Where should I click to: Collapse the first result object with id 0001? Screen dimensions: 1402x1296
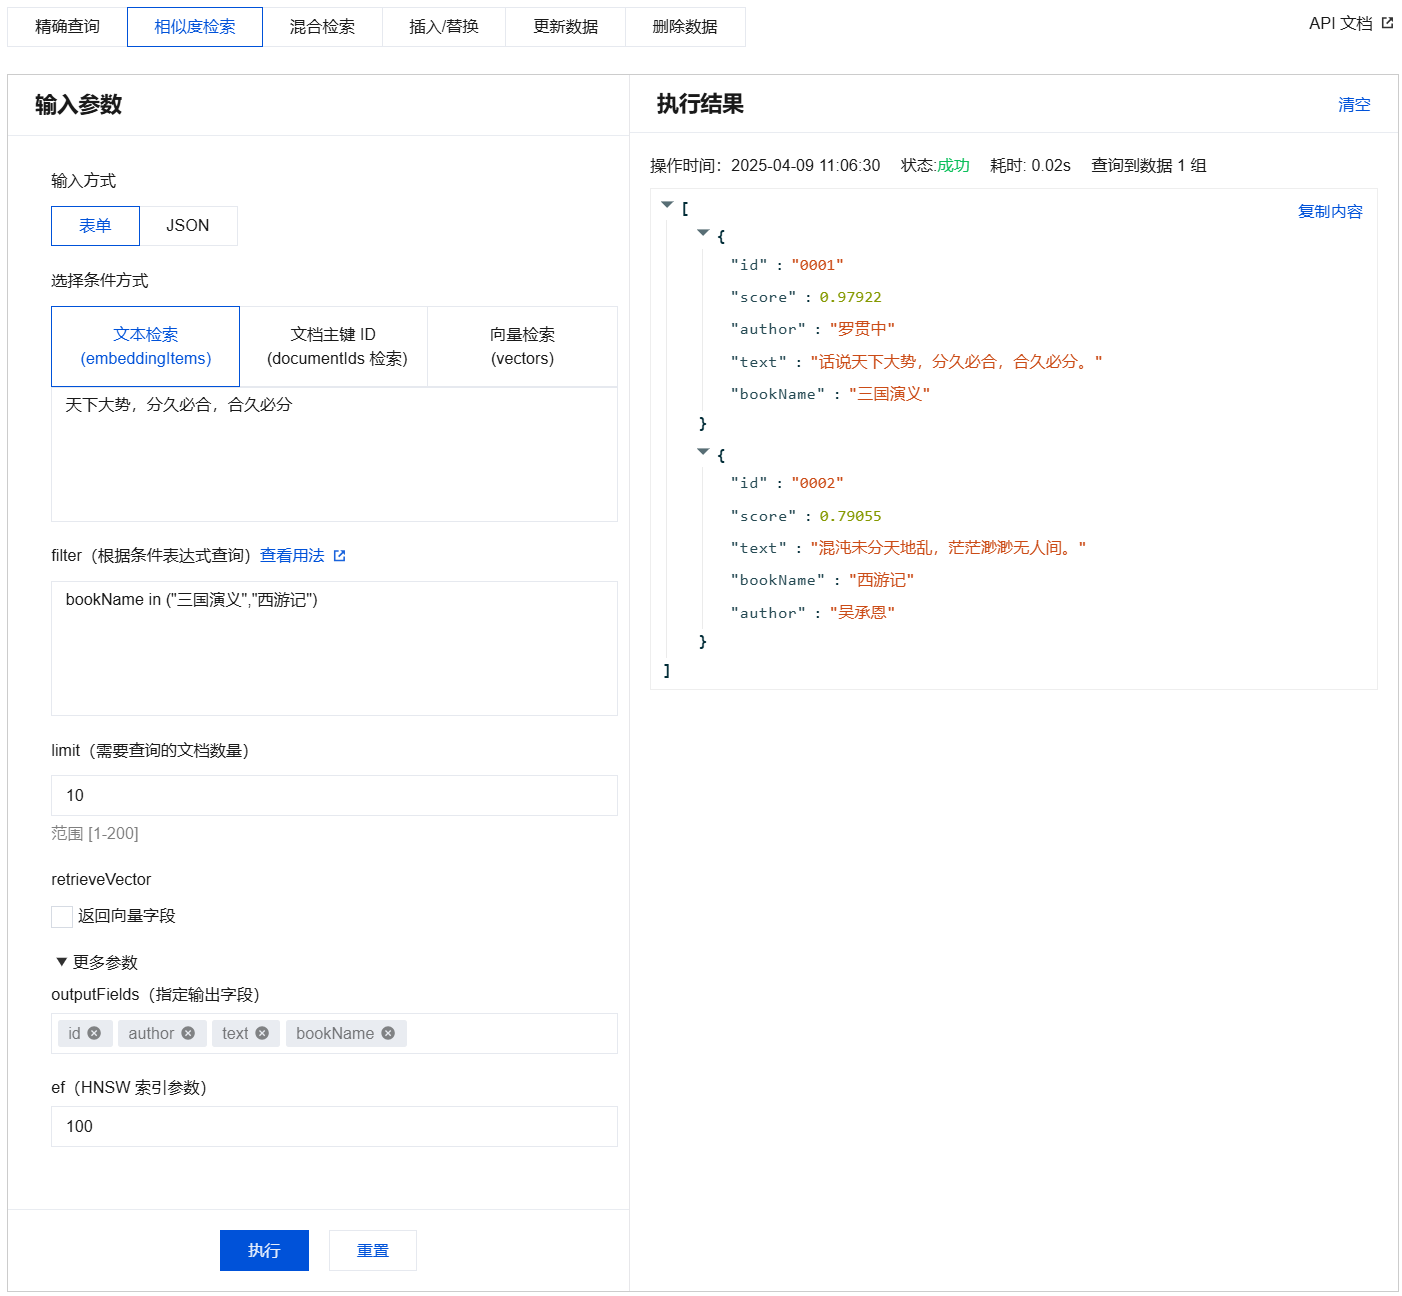tap(703, 233)
